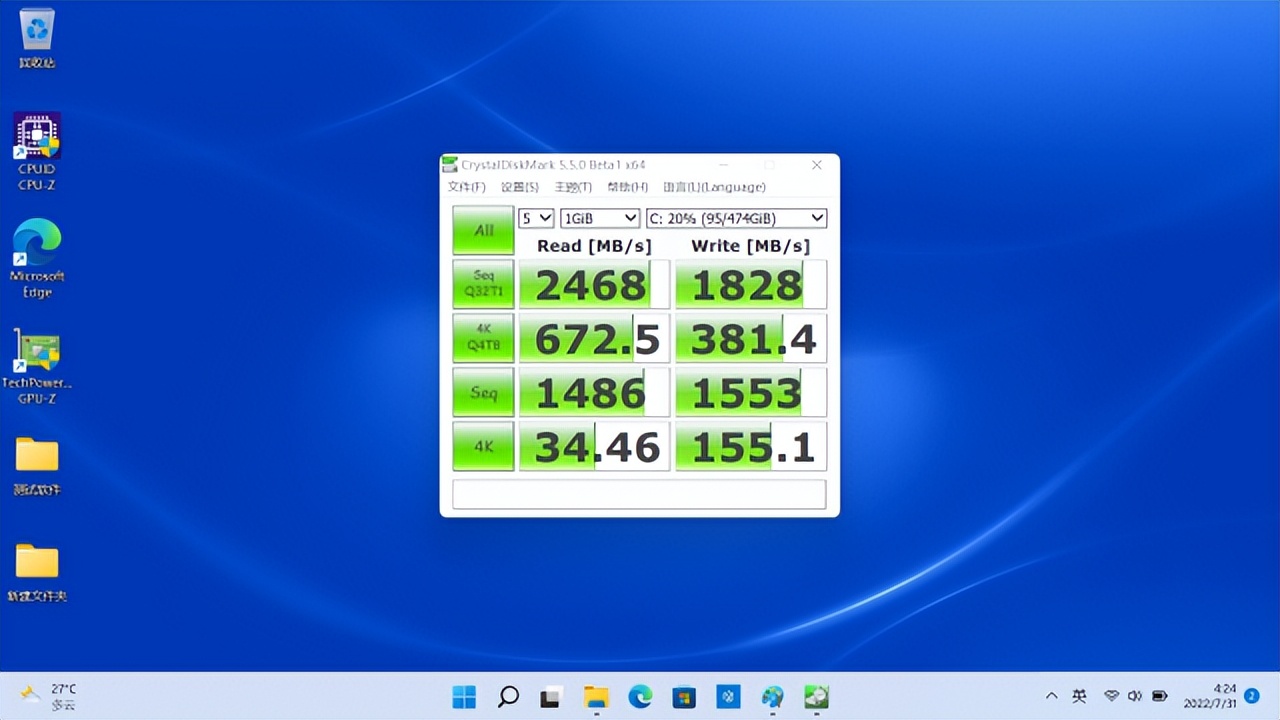The image size is (1280, 720).
Task: Open the 文件(F) menu
Action: [465, 187]
